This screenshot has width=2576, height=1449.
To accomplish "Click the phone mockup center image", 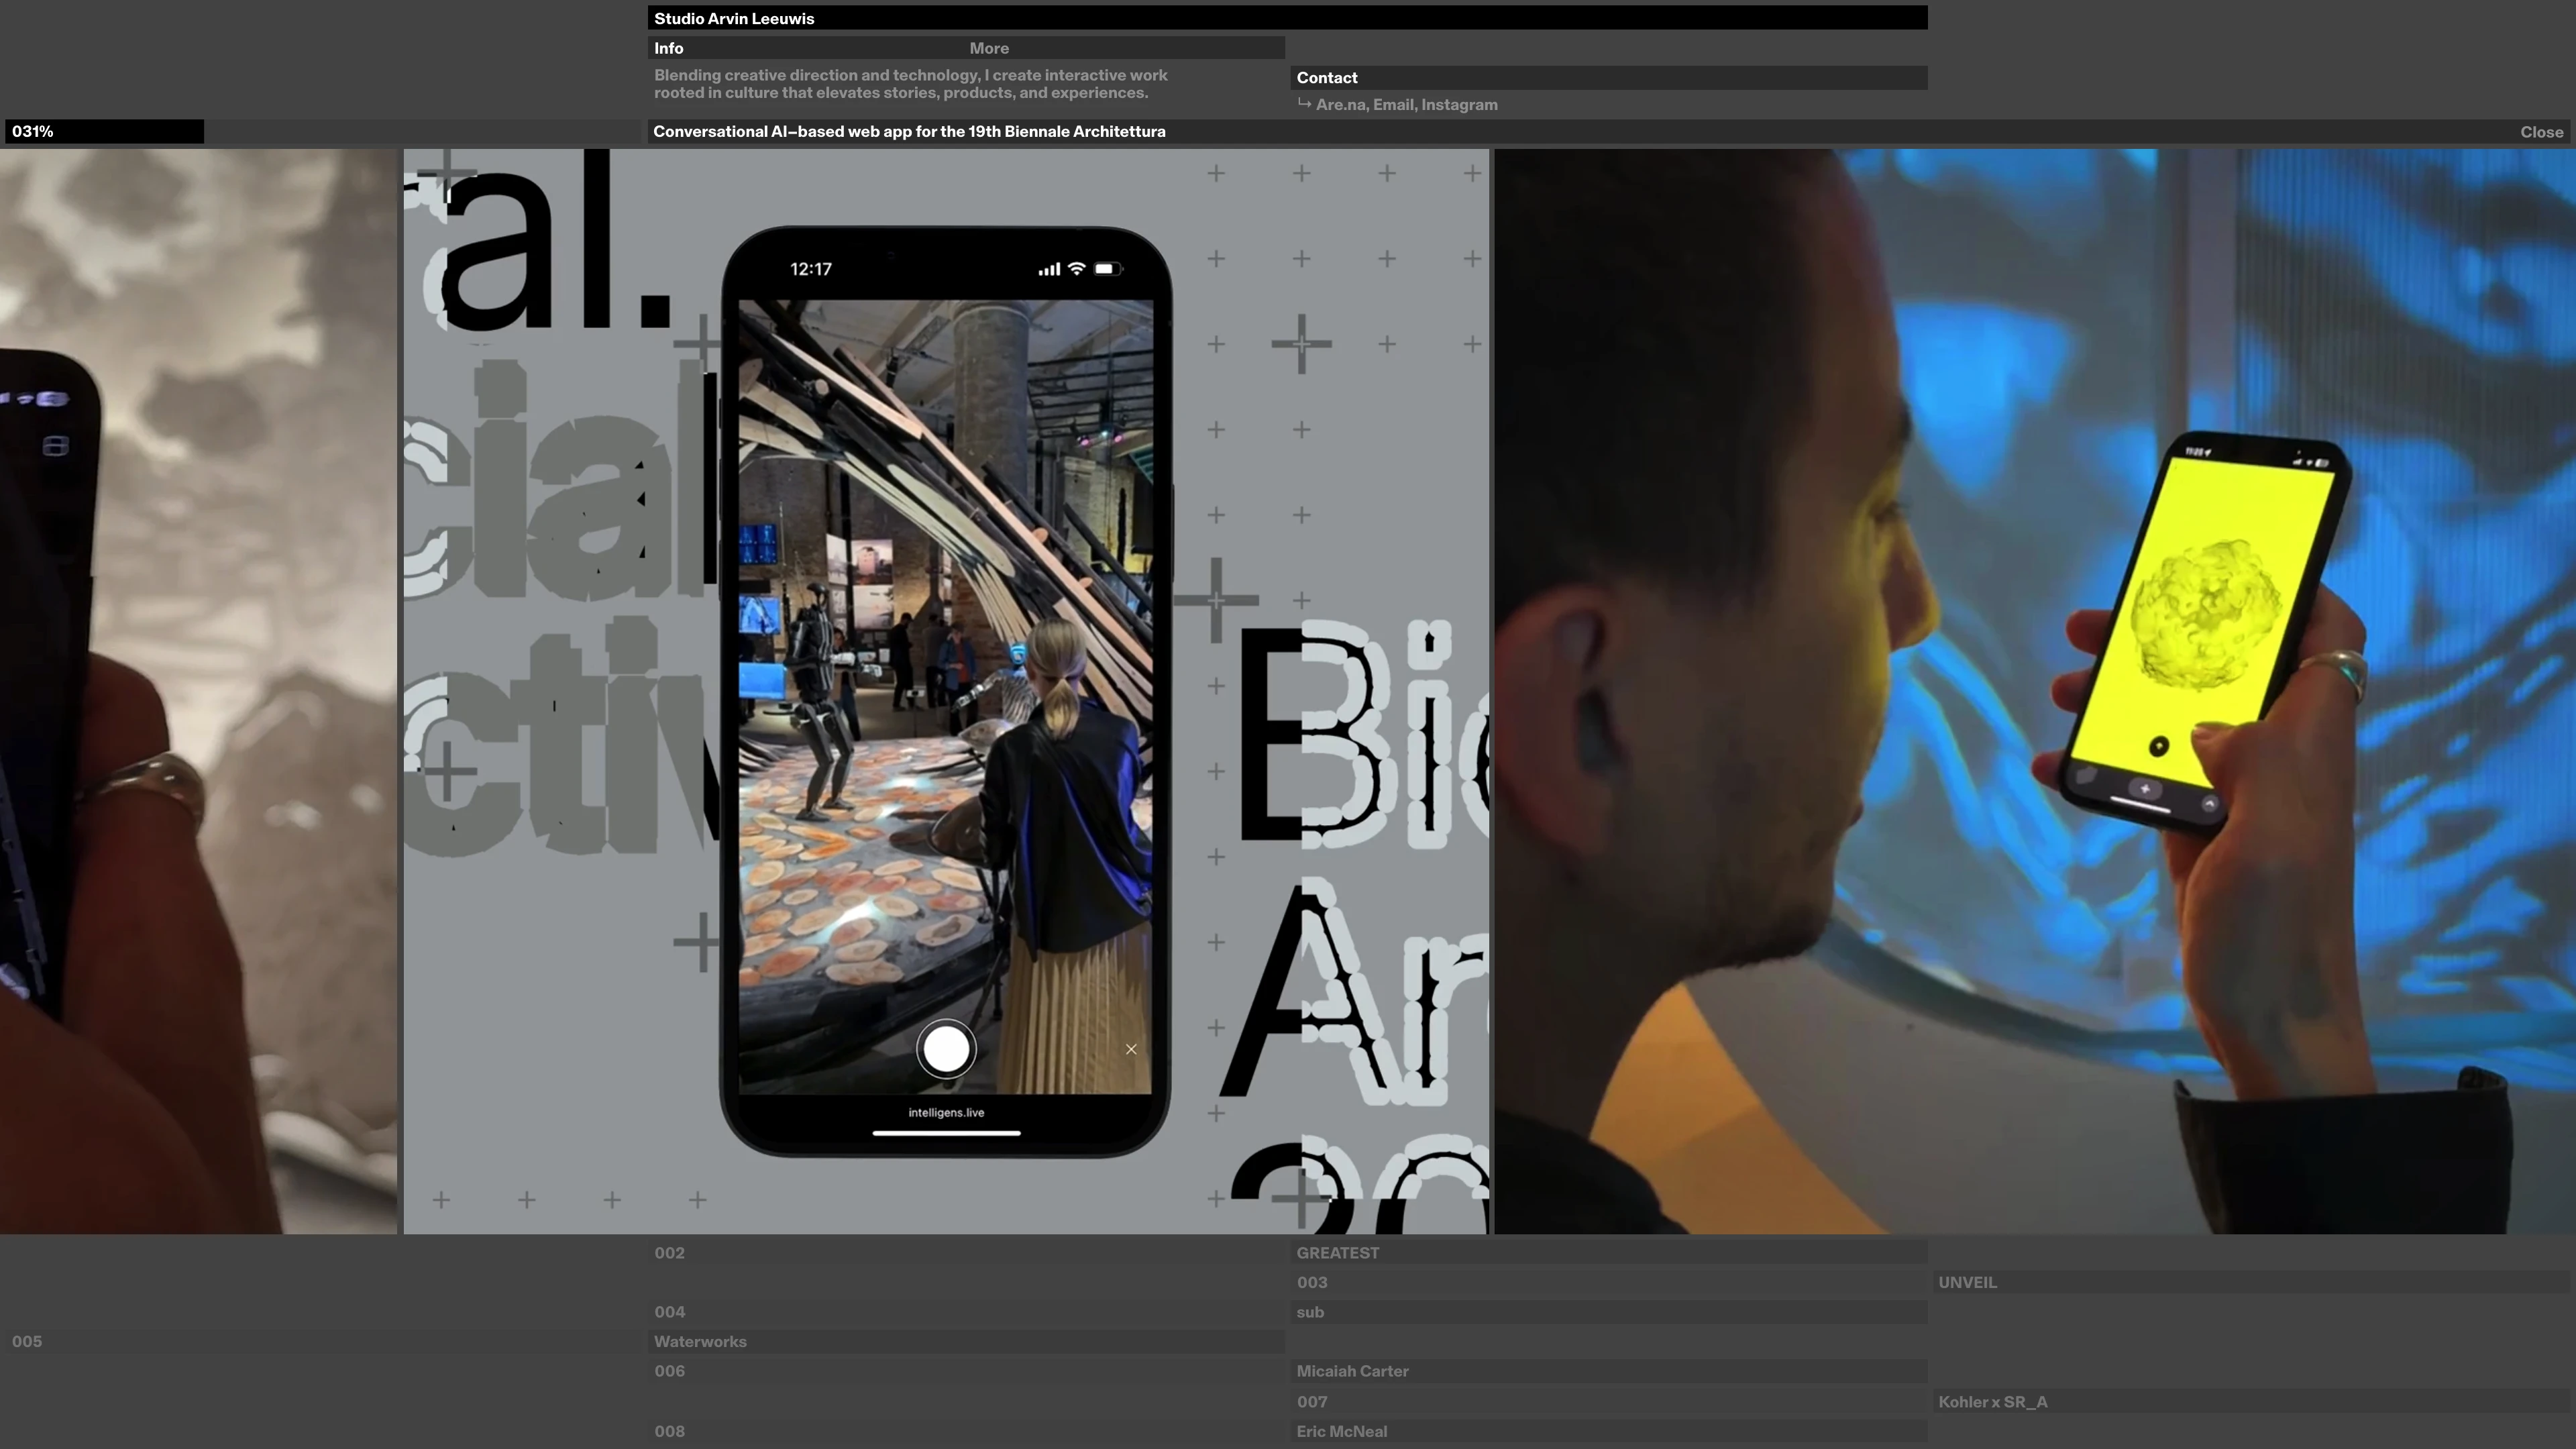I will pyautogui.click(x=946, y=690).
